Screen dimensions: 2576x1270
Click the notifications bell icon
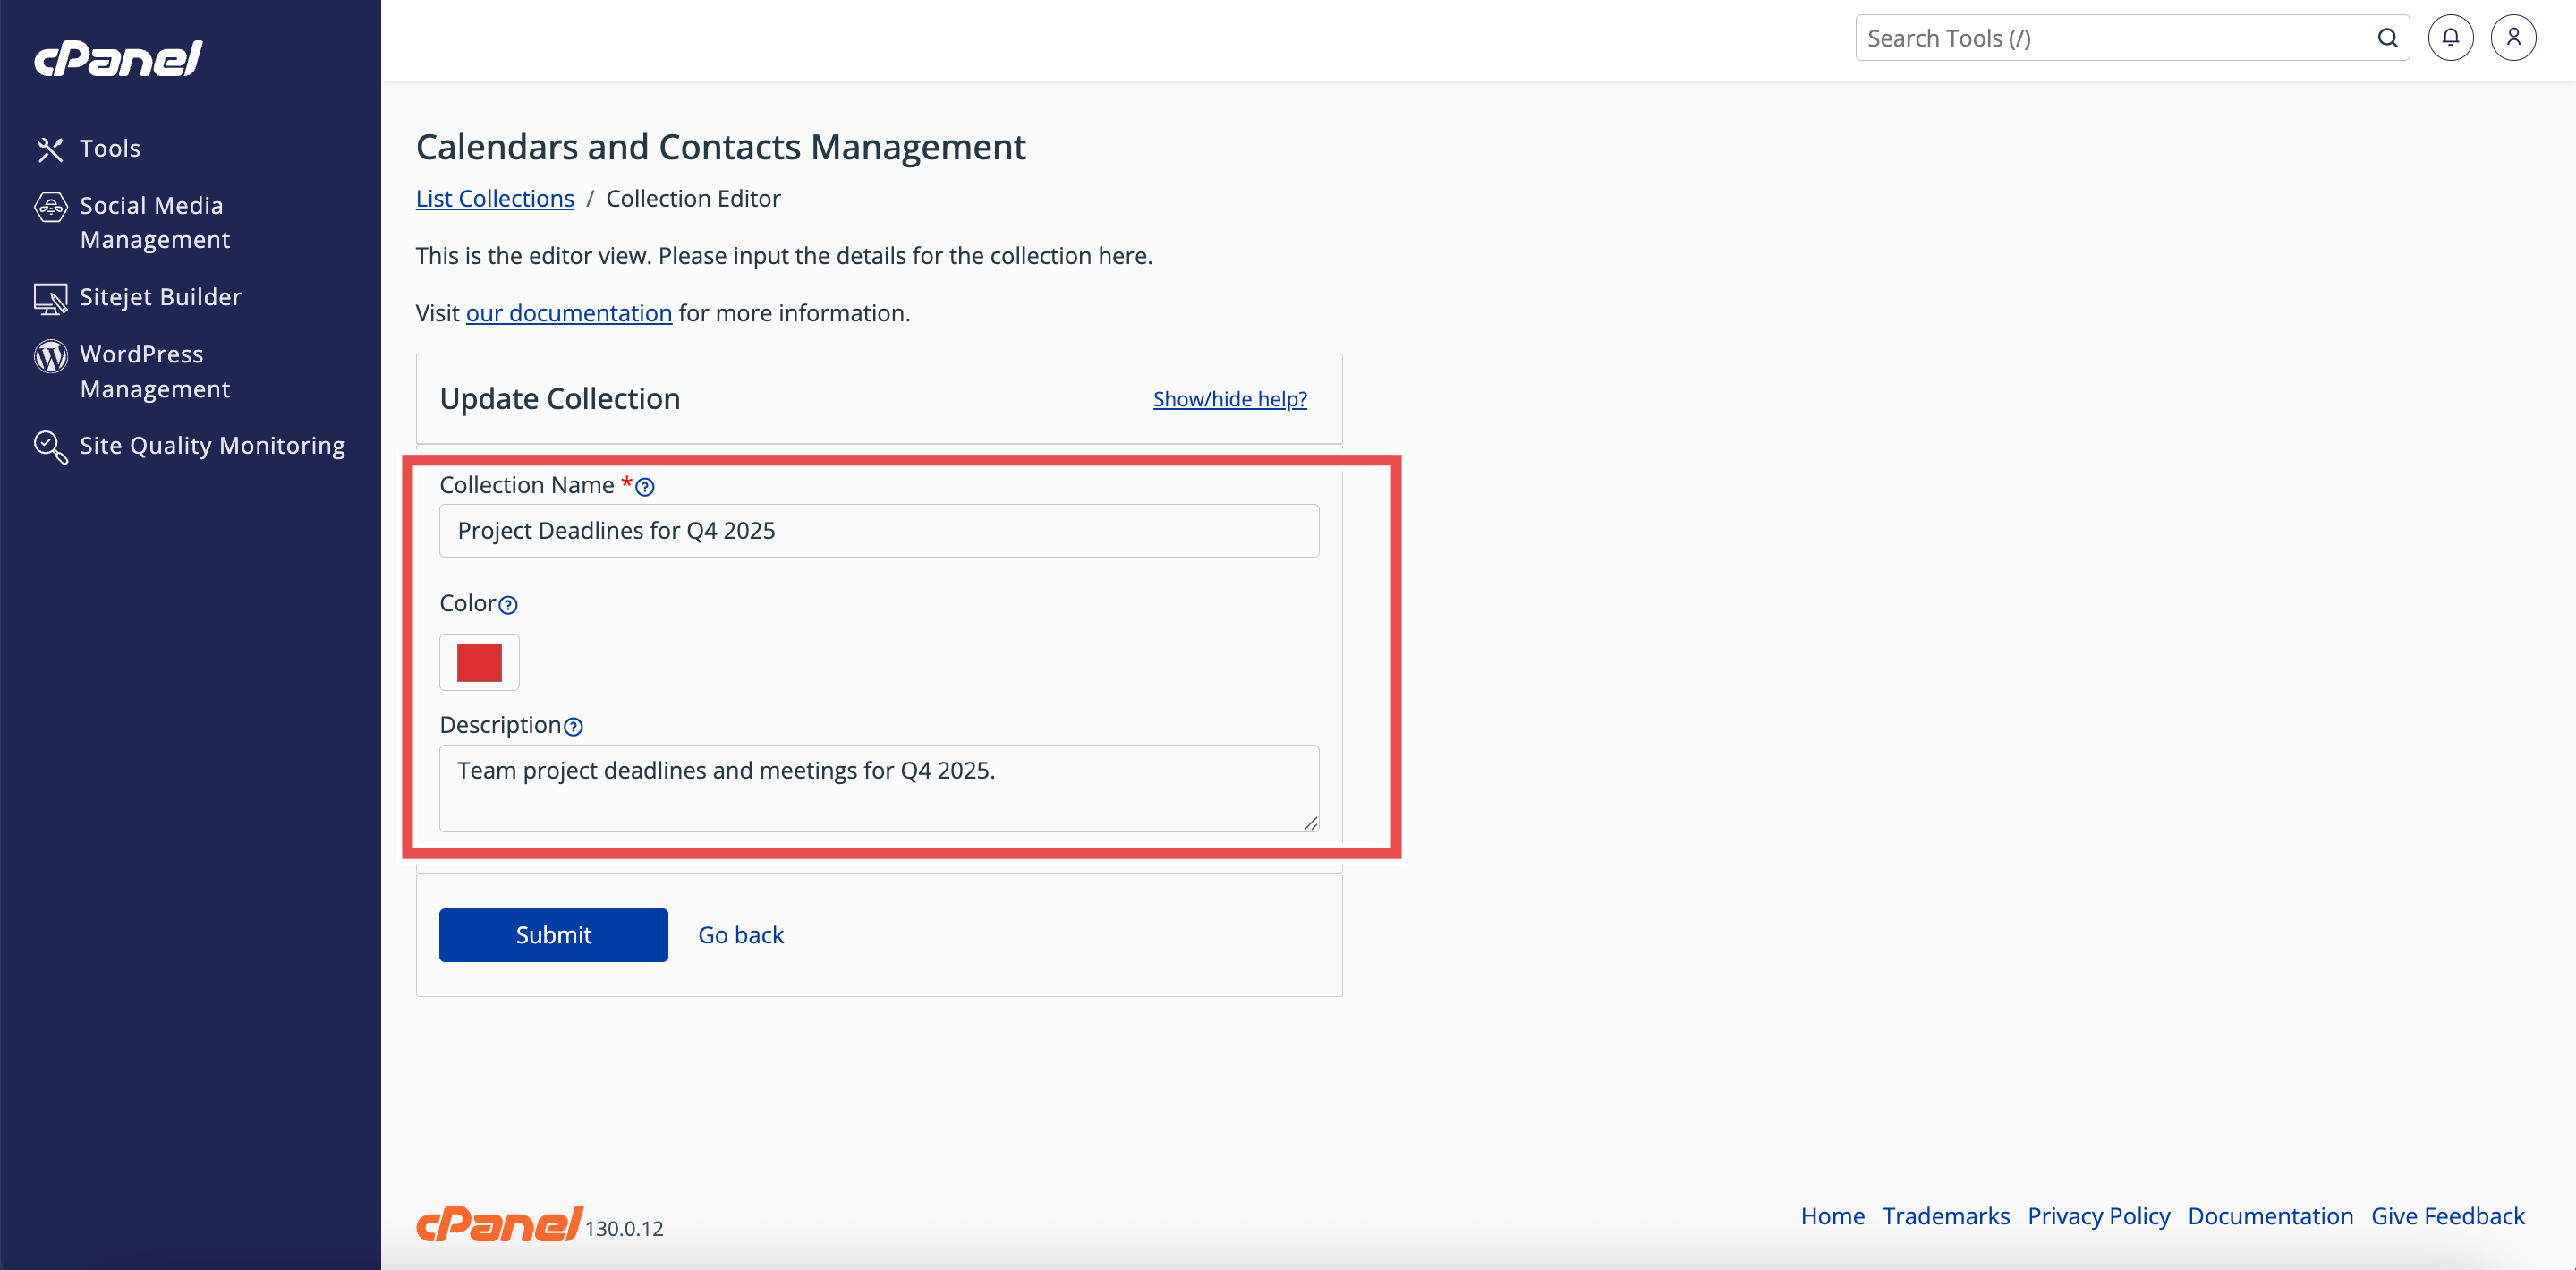(2450, 38)
